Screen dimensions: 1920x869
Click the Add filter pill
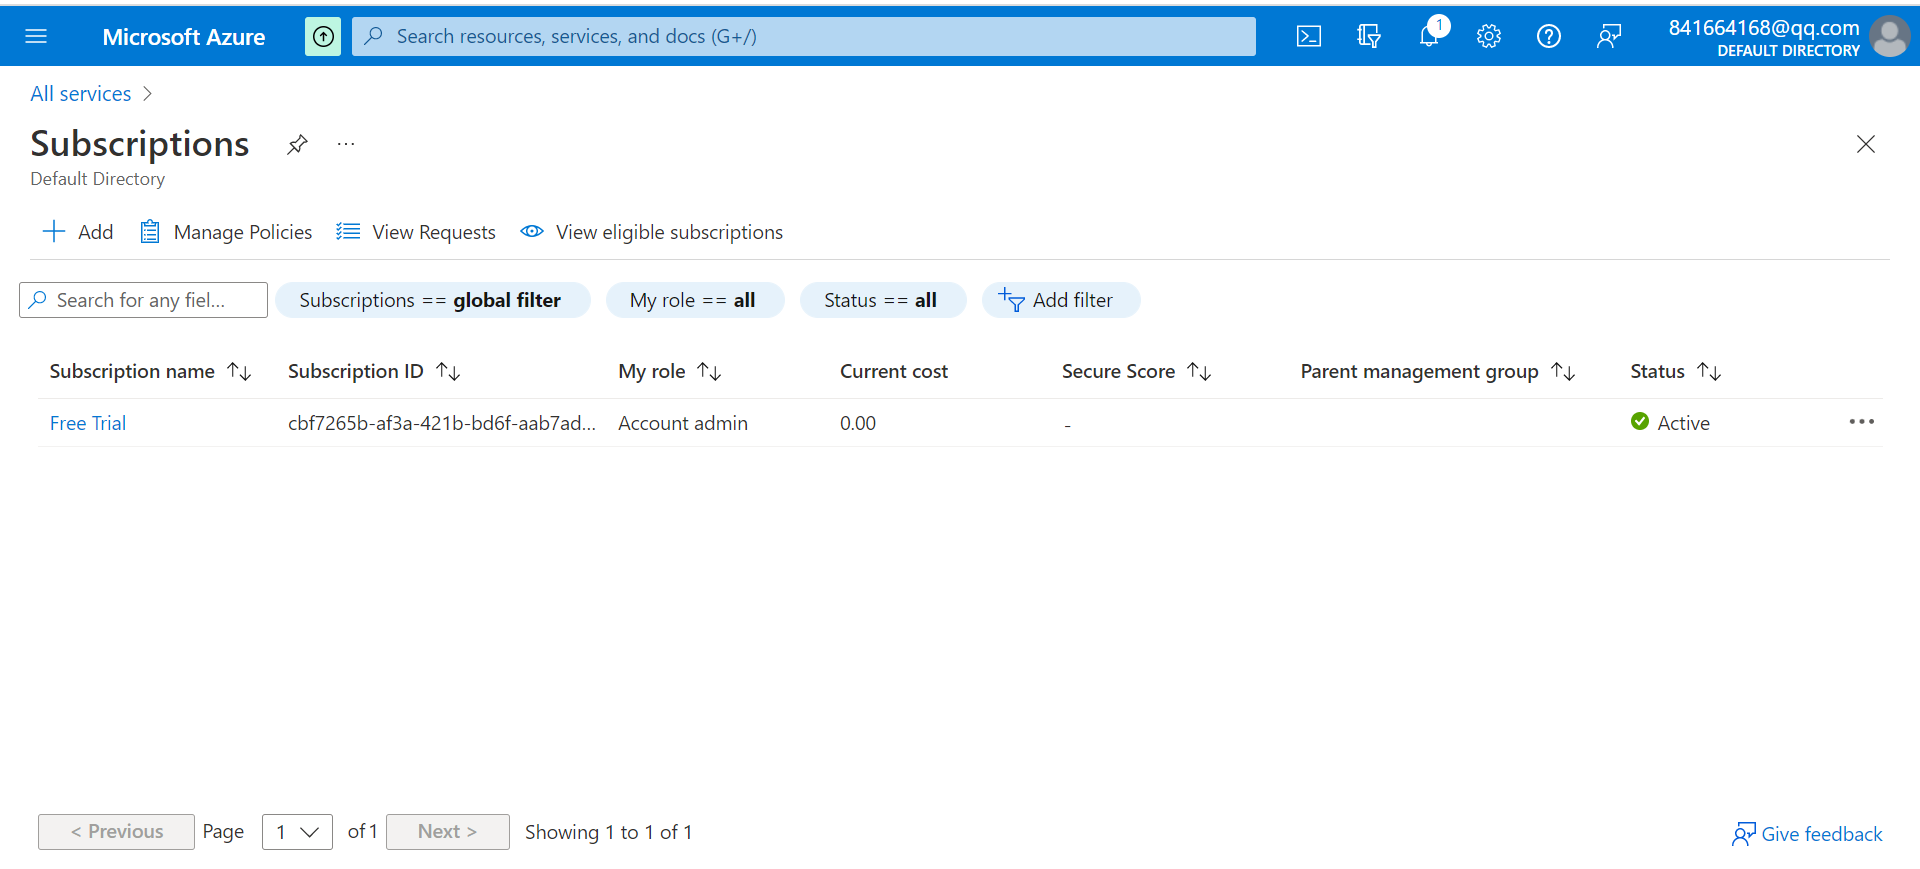[x=1061, y=300]
